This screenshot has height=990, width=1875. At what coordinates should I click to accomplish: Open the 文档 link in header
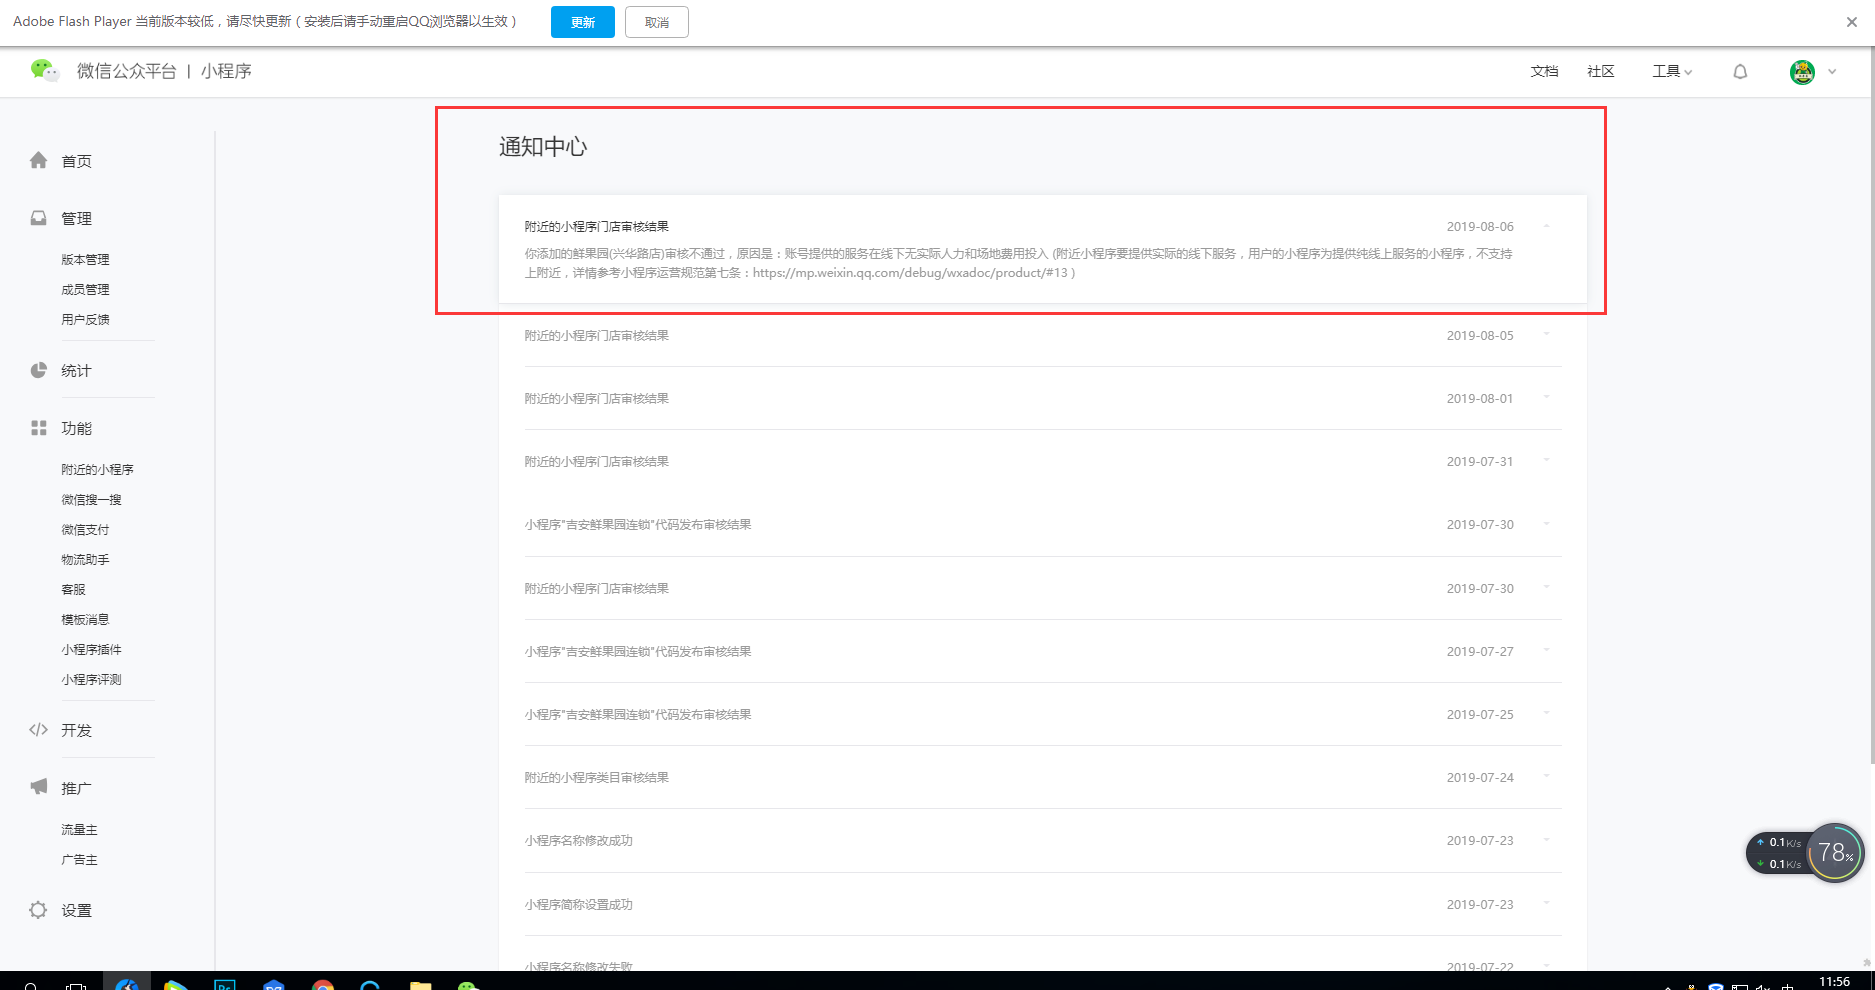point(1544,71)
